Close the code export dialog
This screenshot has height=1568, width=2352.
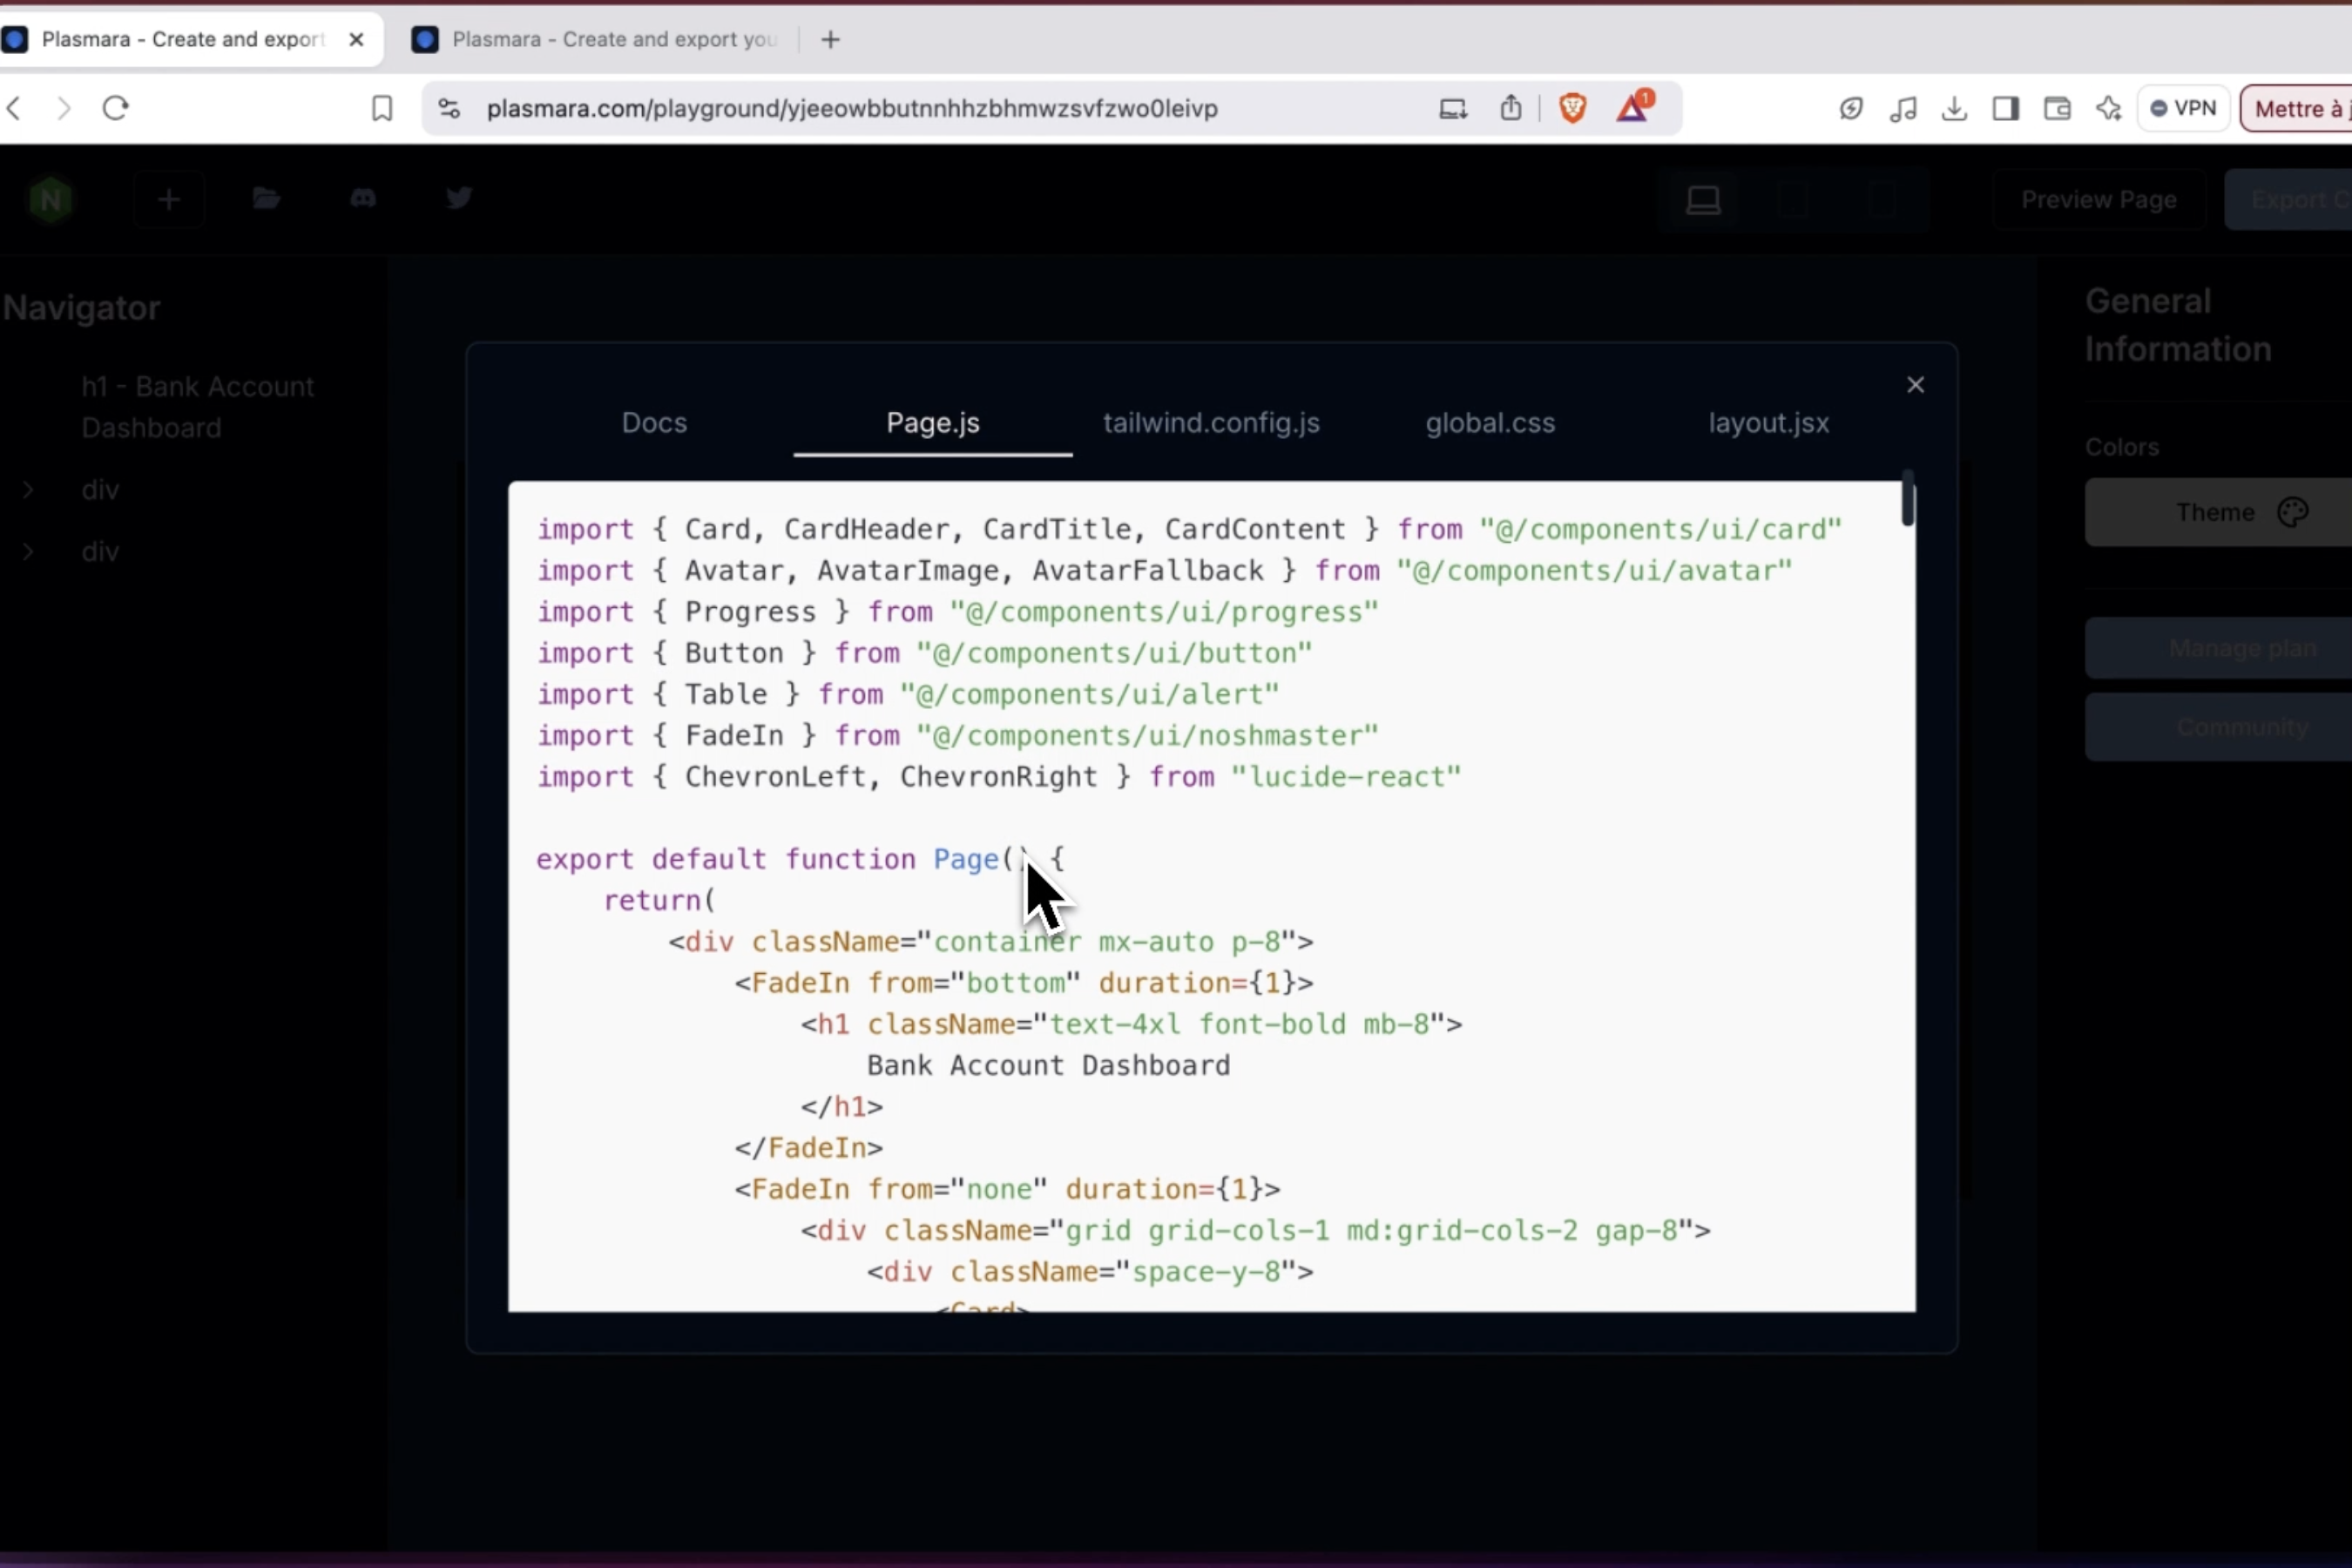click(1915, 385)
